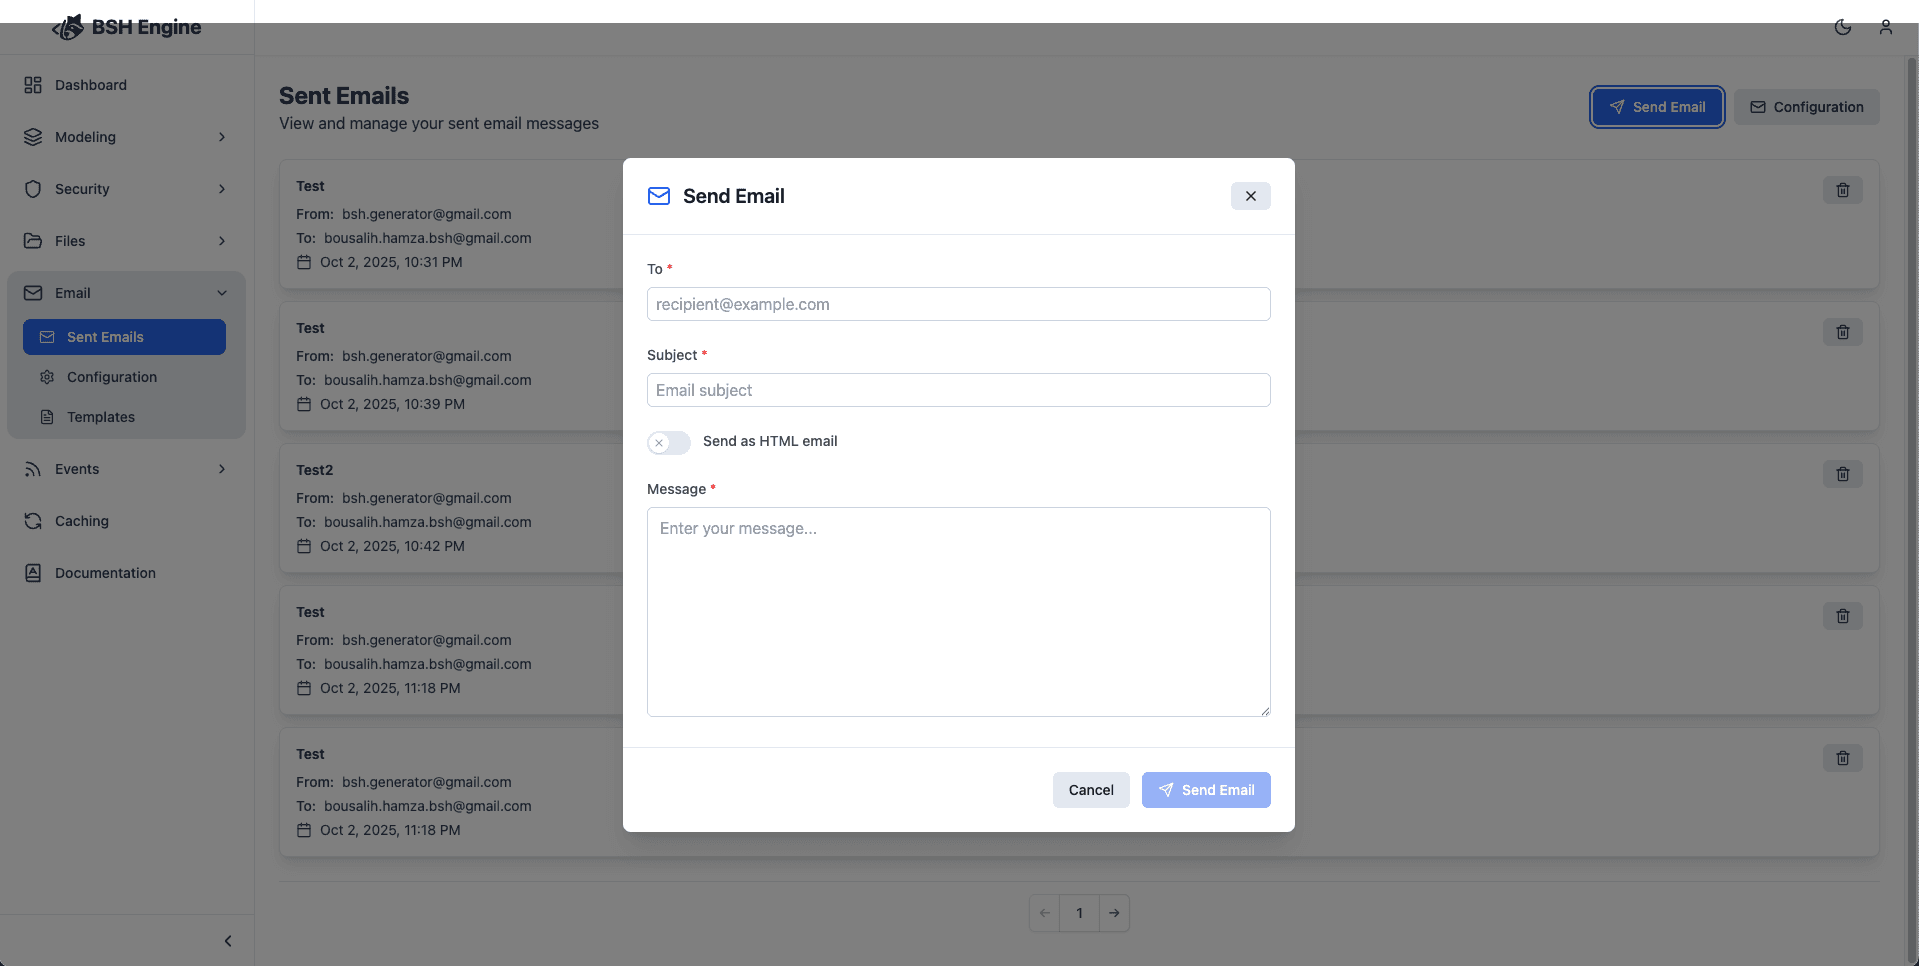This screenshot has height=966, width=1919.
Task: Expand the Security sidebar section
Action: click(126, 189)
